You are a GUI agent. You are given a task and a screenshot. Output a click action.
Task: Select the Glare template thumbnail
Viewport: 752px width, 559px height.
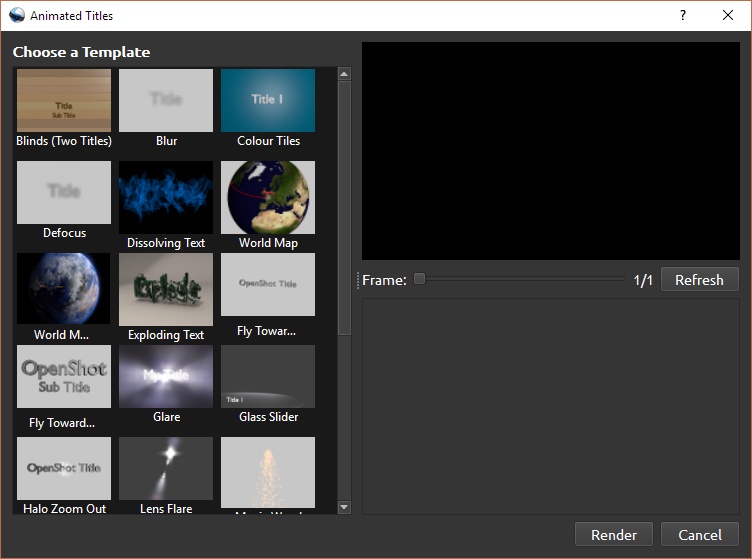(166, 376)
